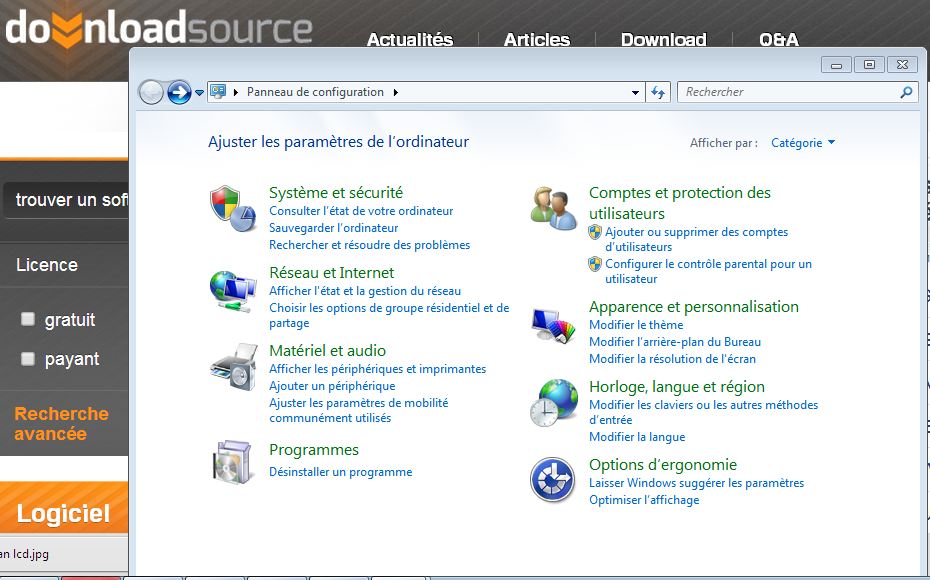Click shield icon beside Configurer le contrôle parental
The width and height of the screenshot is (930, 580).
tap(595, 264)
